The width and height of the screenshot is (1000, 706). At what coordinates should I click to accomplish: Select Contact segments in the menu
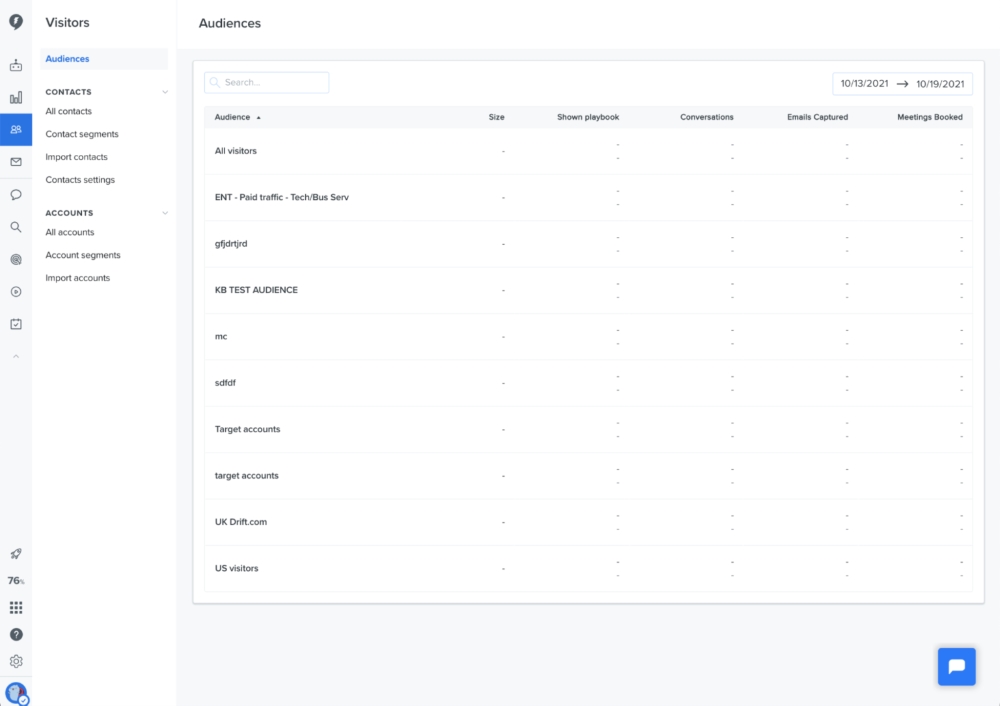(82, 134)
